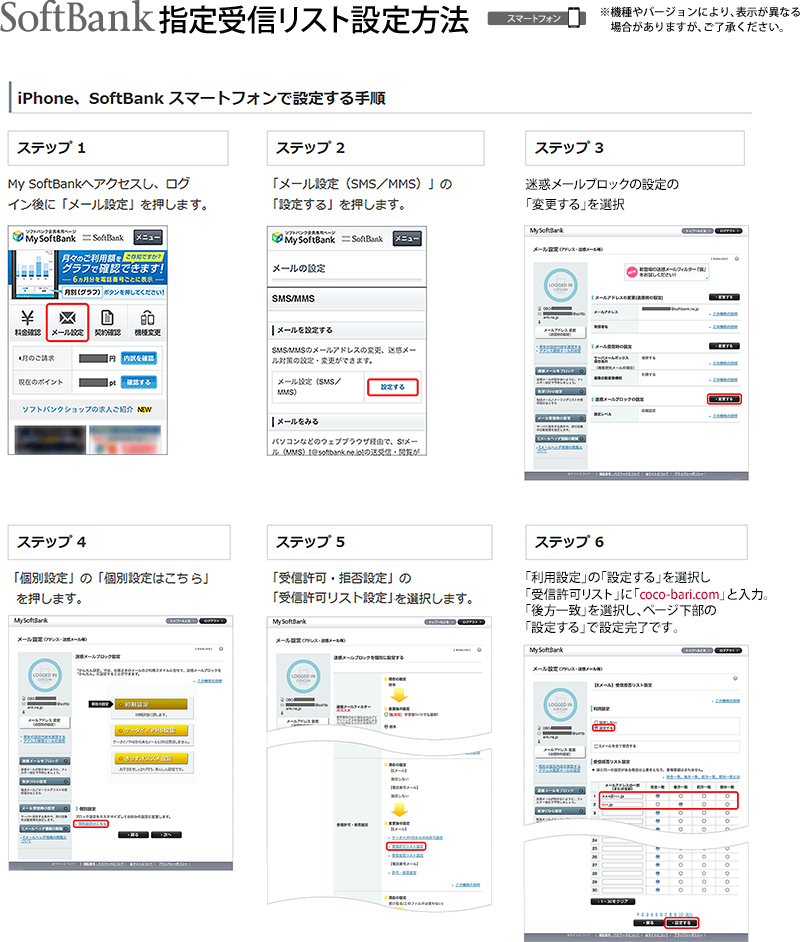Click the 内訳を確認 button in Step 1

click(139, 358)
